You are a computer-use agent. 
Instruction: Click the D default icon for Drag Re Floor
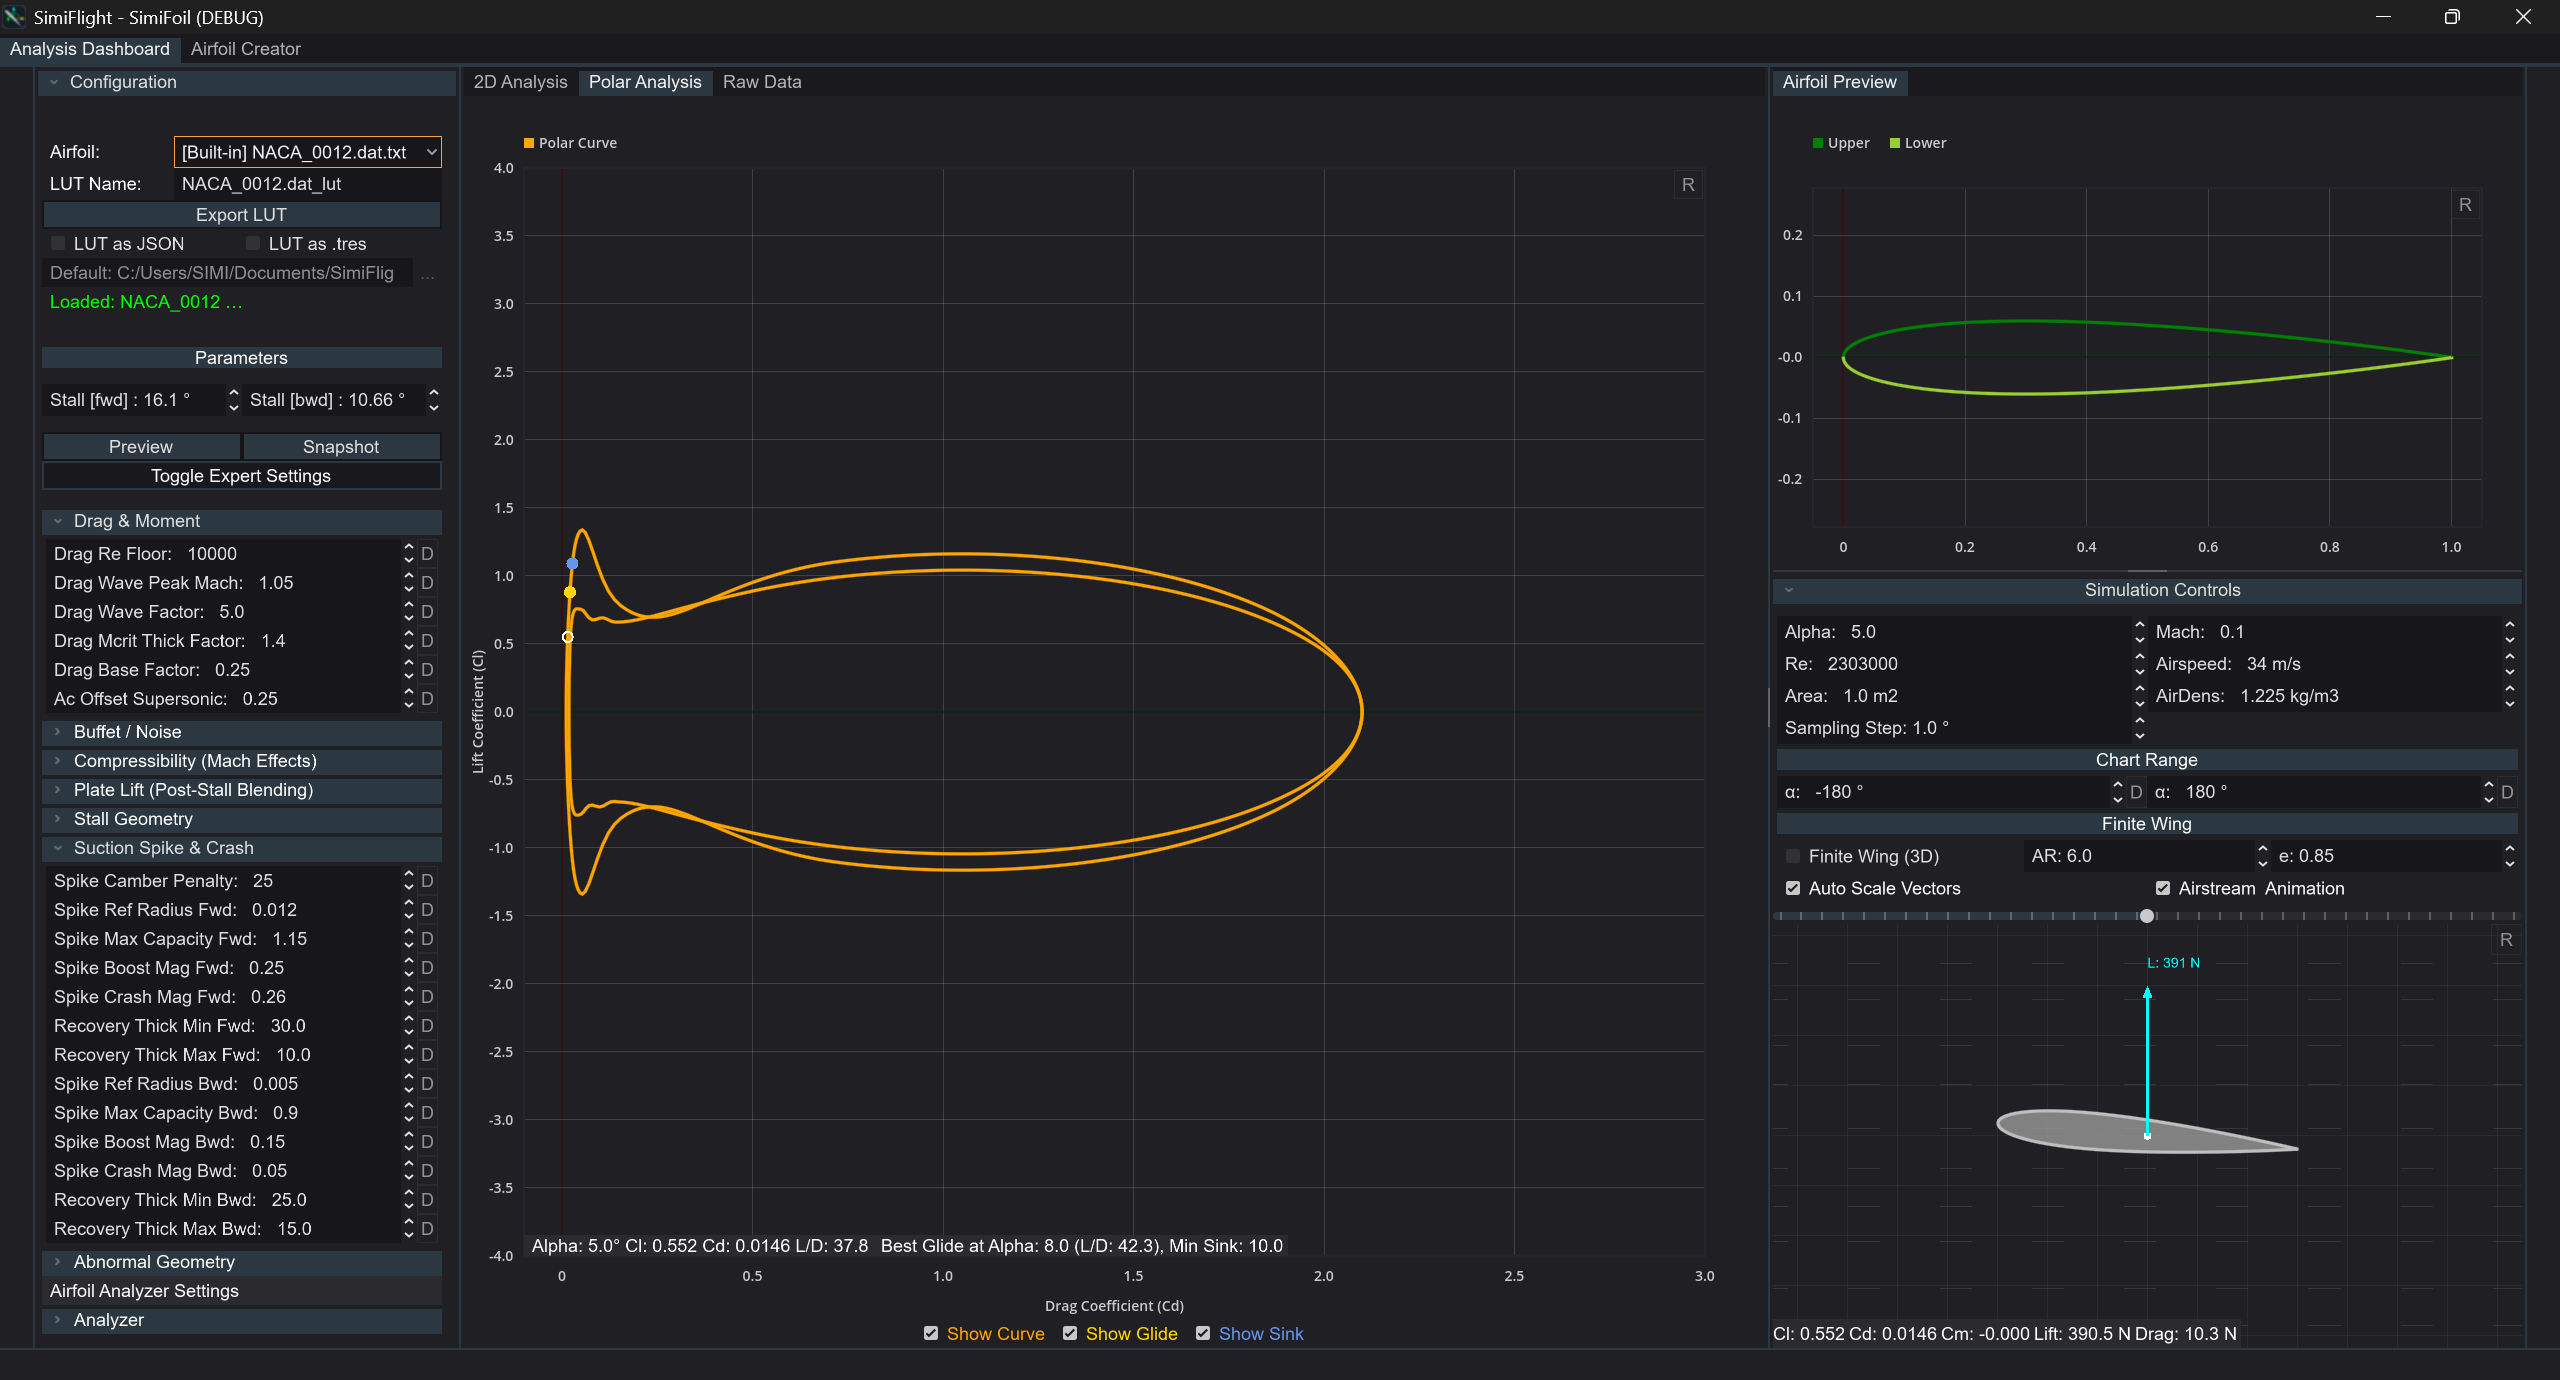(427, 554)
